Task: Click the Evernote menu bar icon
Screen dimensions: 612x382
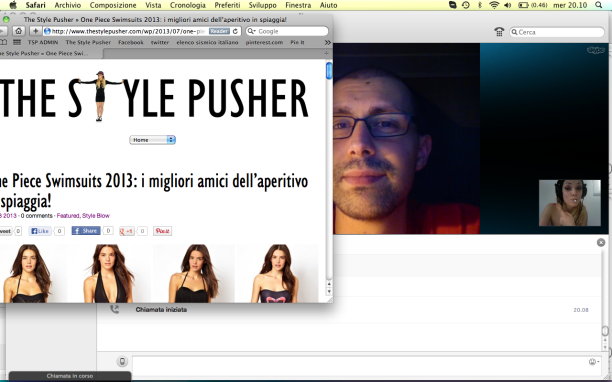Action: [453, 5]
